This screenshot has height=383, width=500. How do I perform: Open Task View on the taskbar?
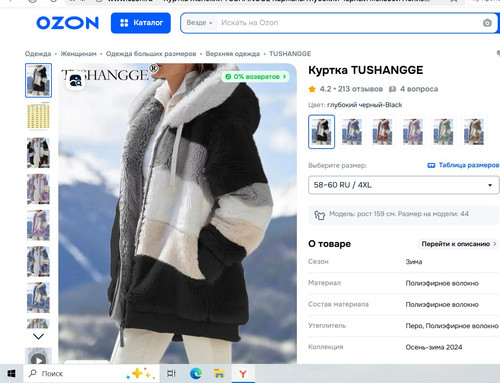[x=171, y=374]
